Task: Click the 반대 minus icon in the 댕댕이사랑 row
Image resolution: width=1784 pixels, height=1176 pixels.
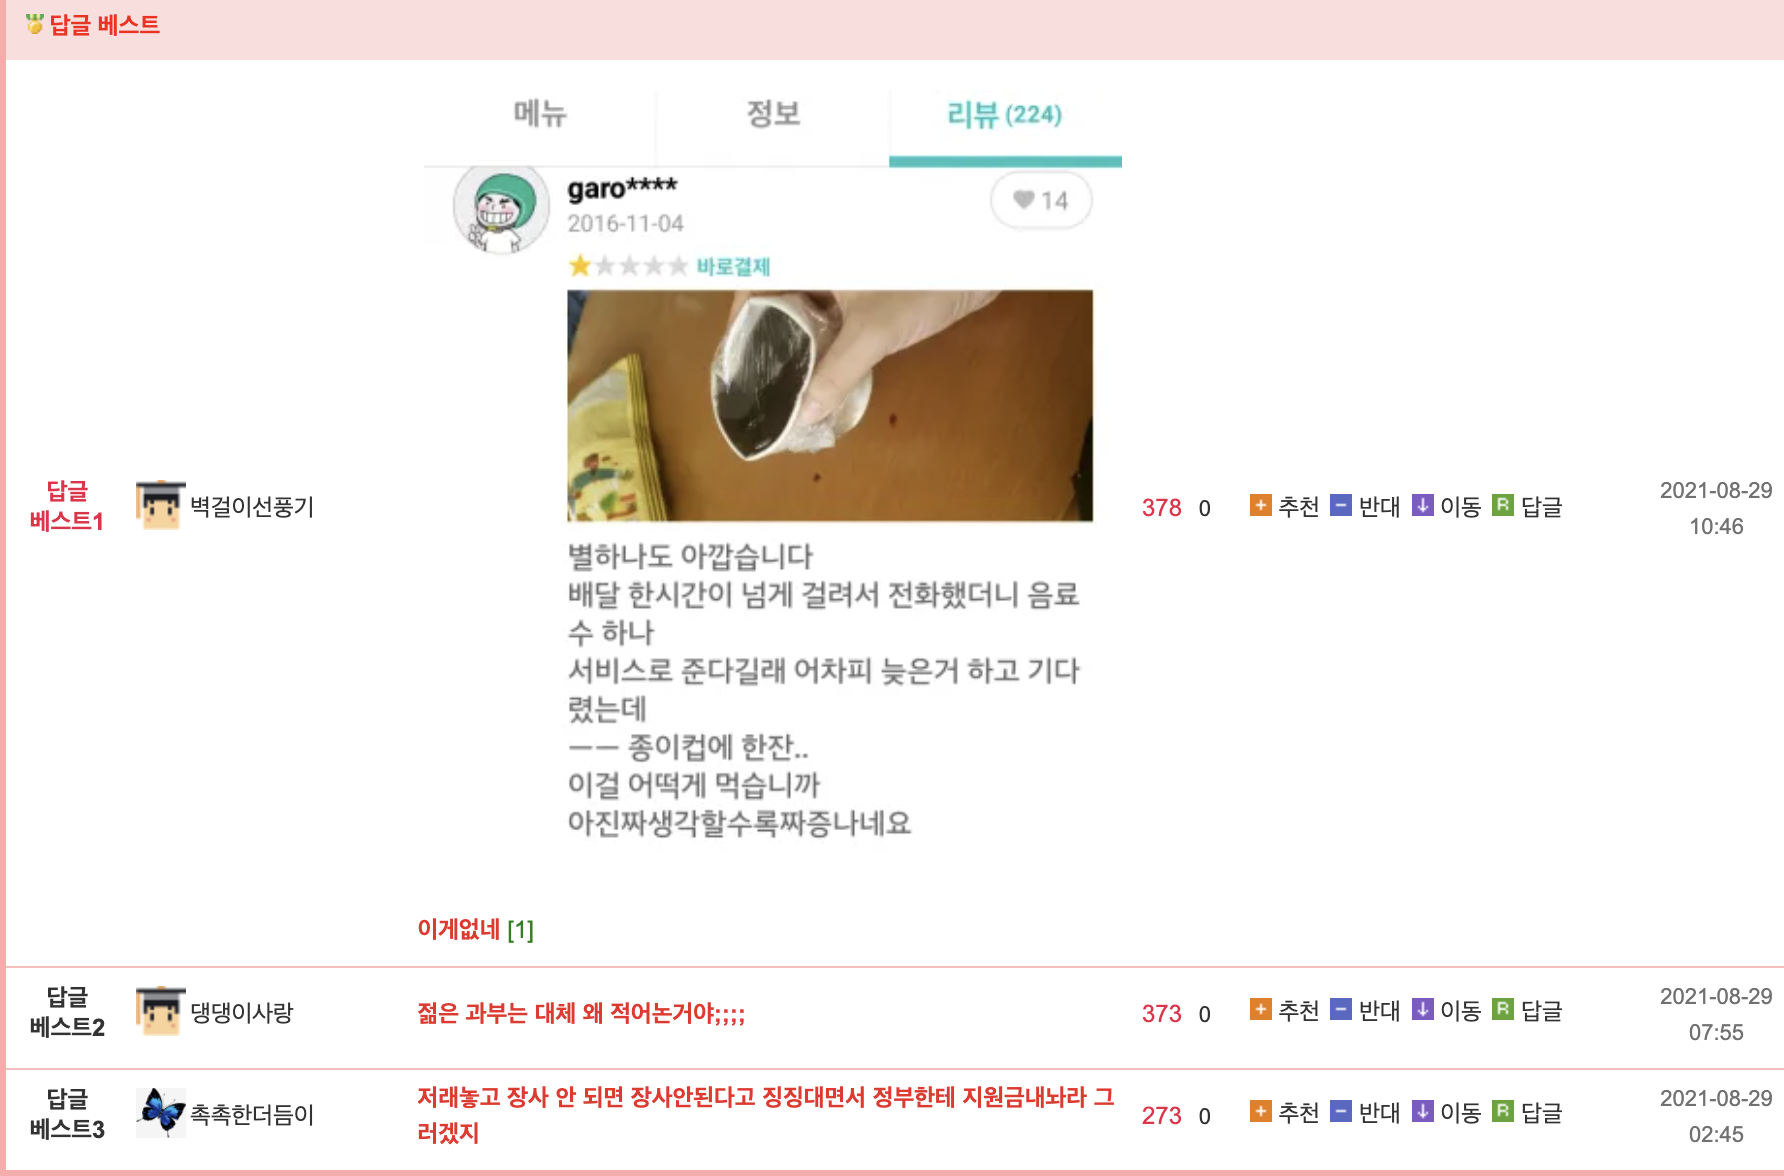Action: pyautogui.click(x=1341, y=1010)
